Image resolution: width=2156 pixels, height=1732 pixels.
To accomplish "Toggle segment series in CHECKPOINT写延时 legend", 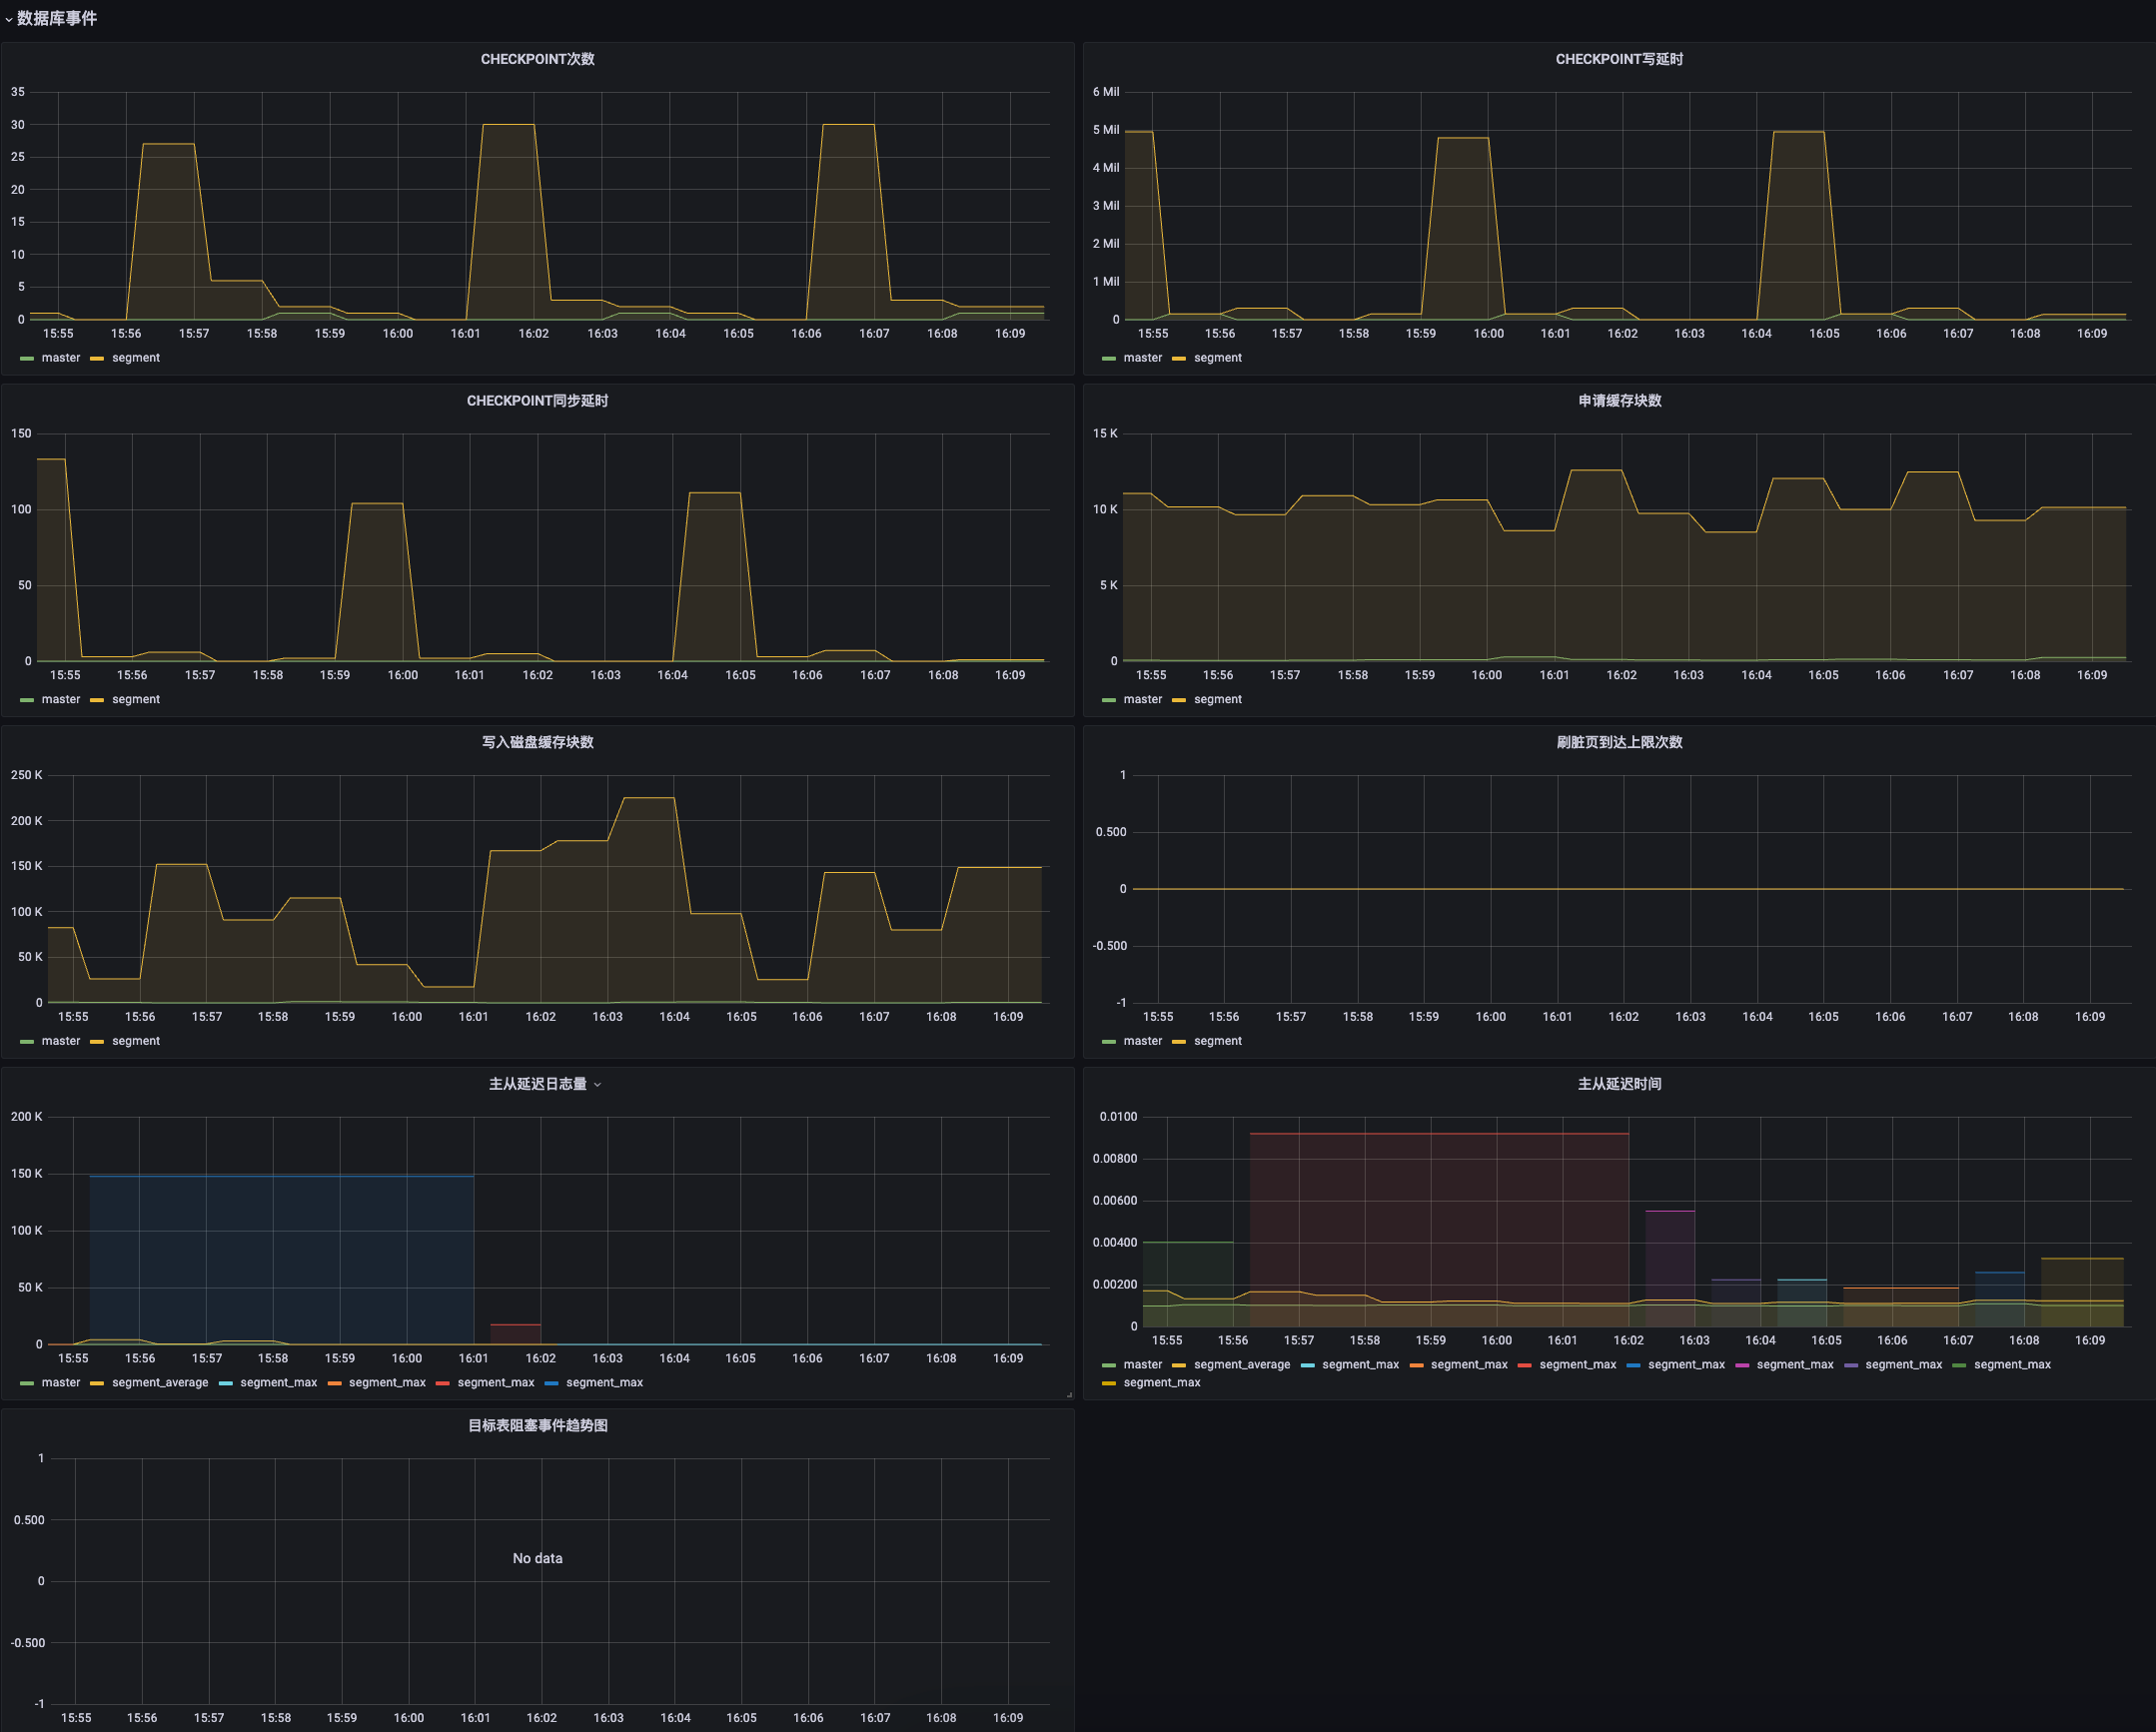I will click(1217, 358).
